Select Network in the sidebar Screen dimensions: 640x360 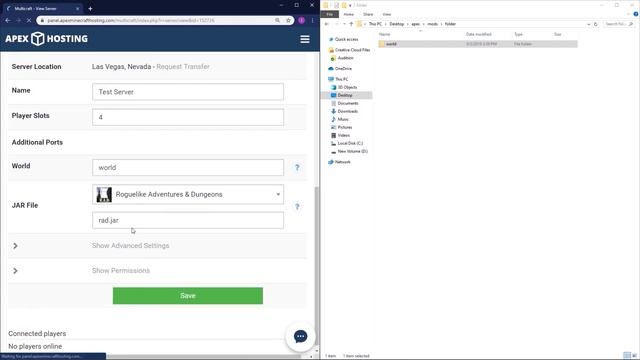(342, 162)
